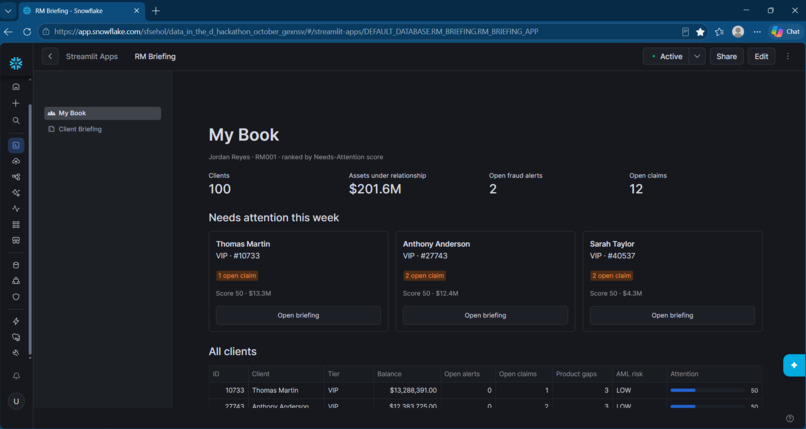The width and height of the screenshot is (806, 429).
Task: Select the highlighted Projects icon in sidebar
Action: (x=16, y=145)
